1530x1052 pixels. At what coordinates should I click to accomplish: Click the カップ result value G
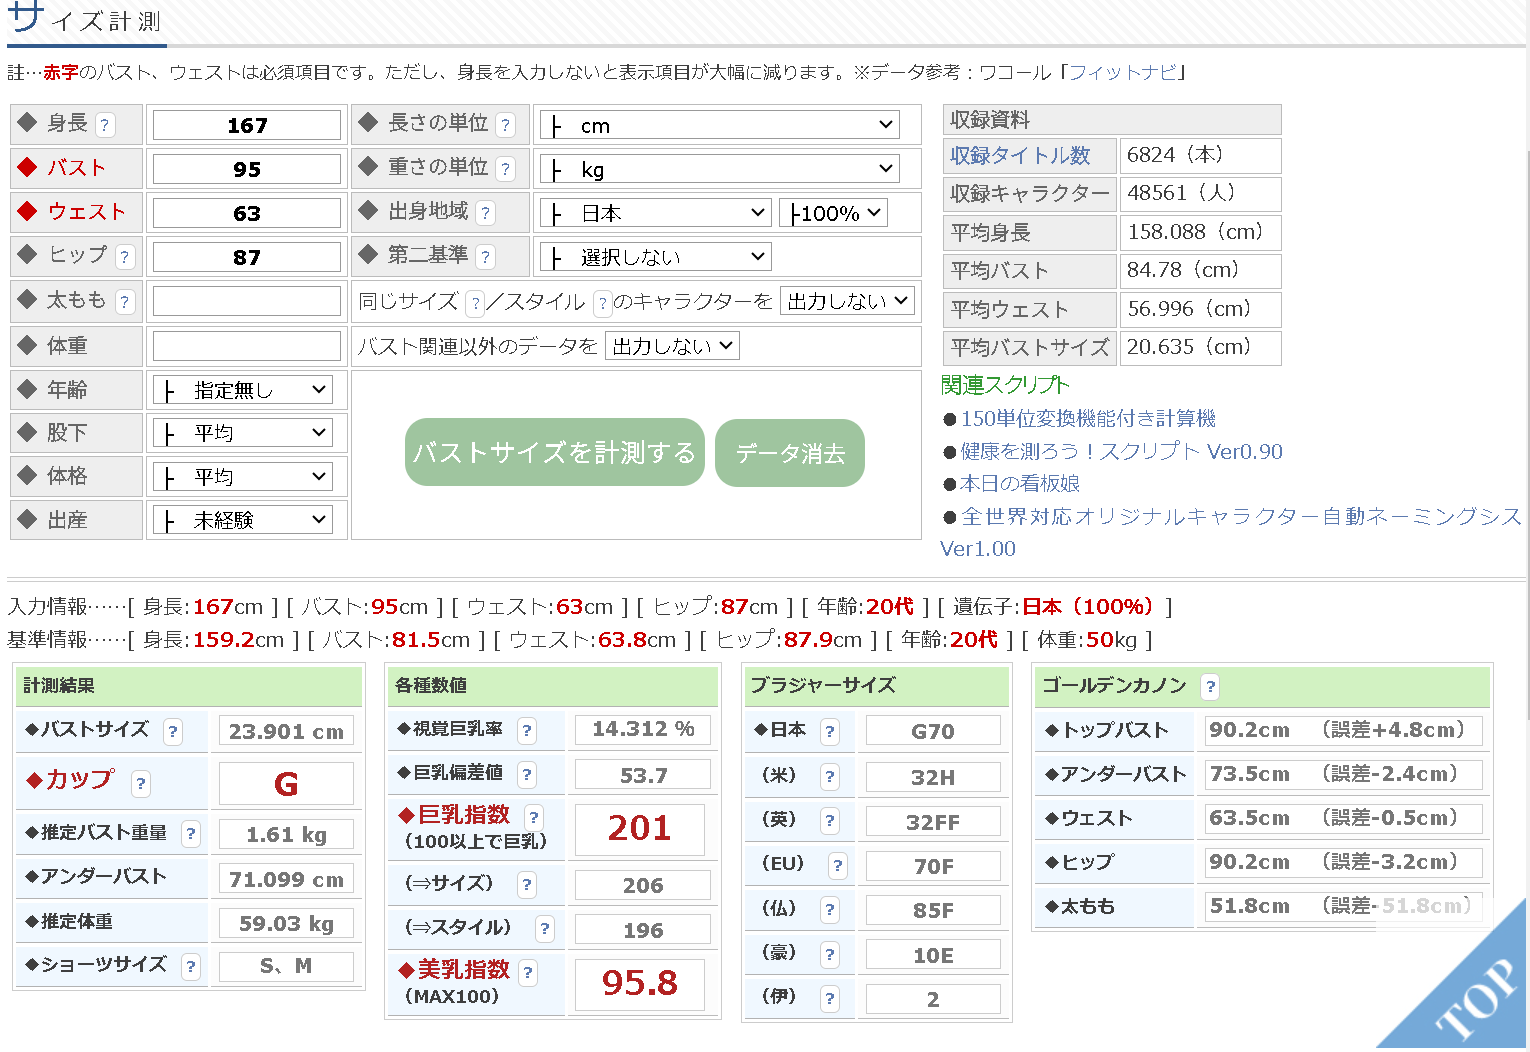pos(286,784)
